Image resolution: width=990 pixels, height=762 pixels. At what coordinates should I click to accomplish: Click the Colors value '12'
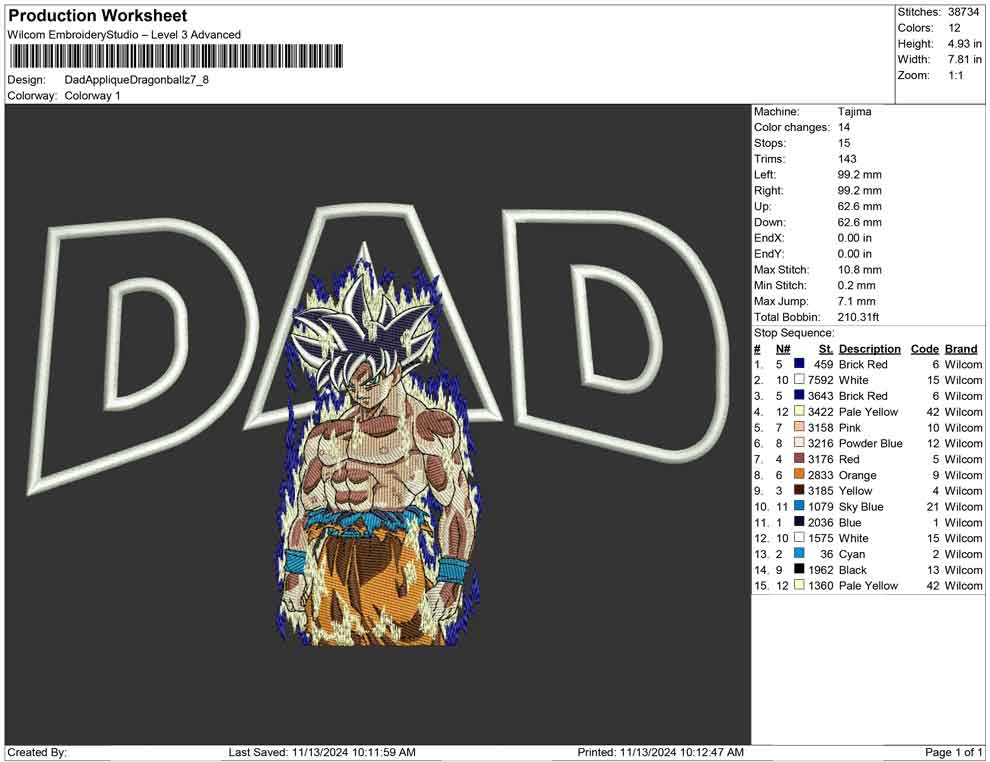click(x=954, y=28)
